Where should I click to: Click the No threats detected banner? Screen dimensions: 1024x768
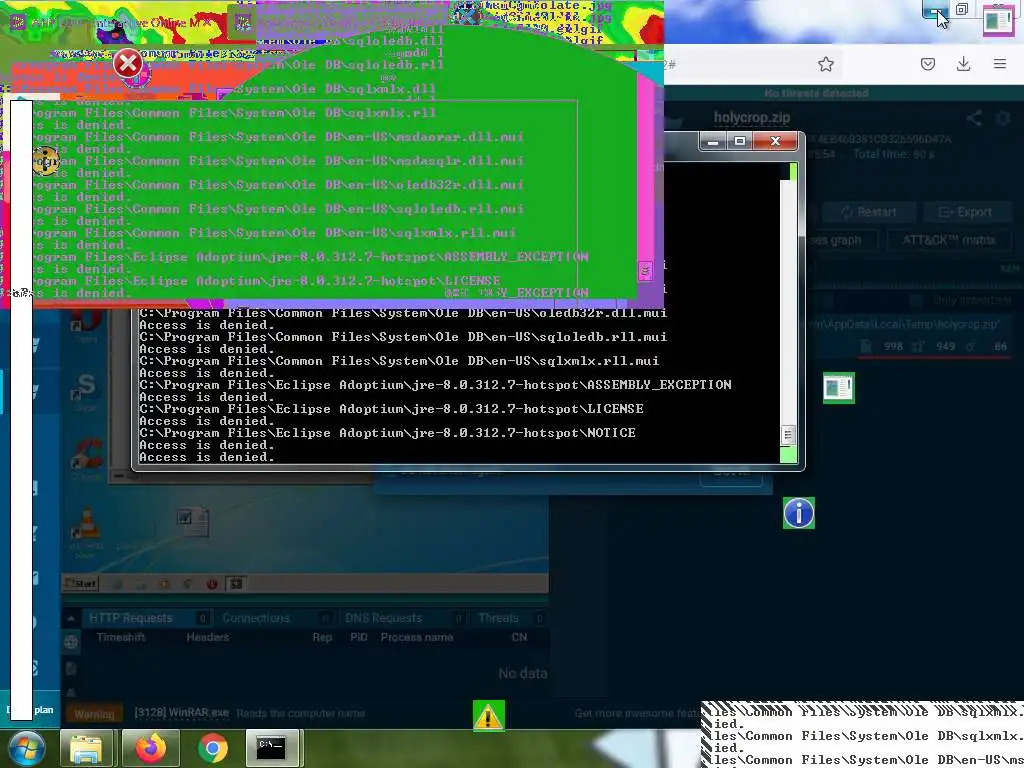click(816, 93)
